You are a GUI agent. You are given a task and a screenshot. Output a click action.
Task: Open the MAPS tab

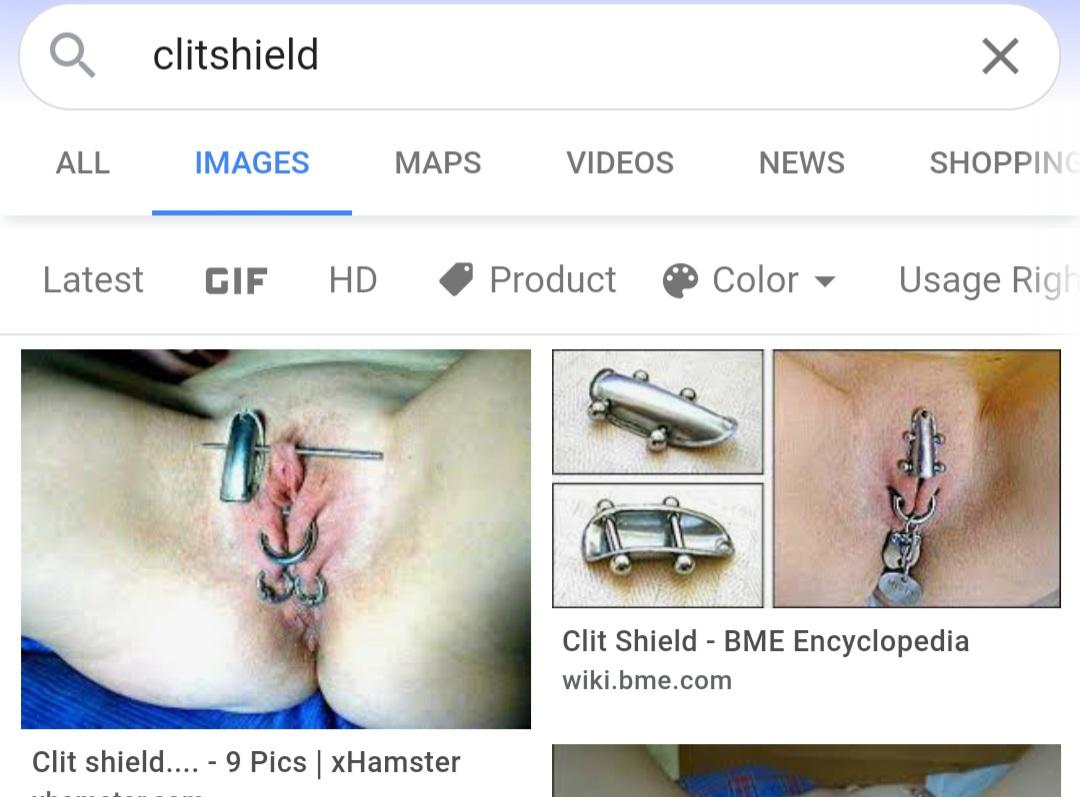point(438,163)
